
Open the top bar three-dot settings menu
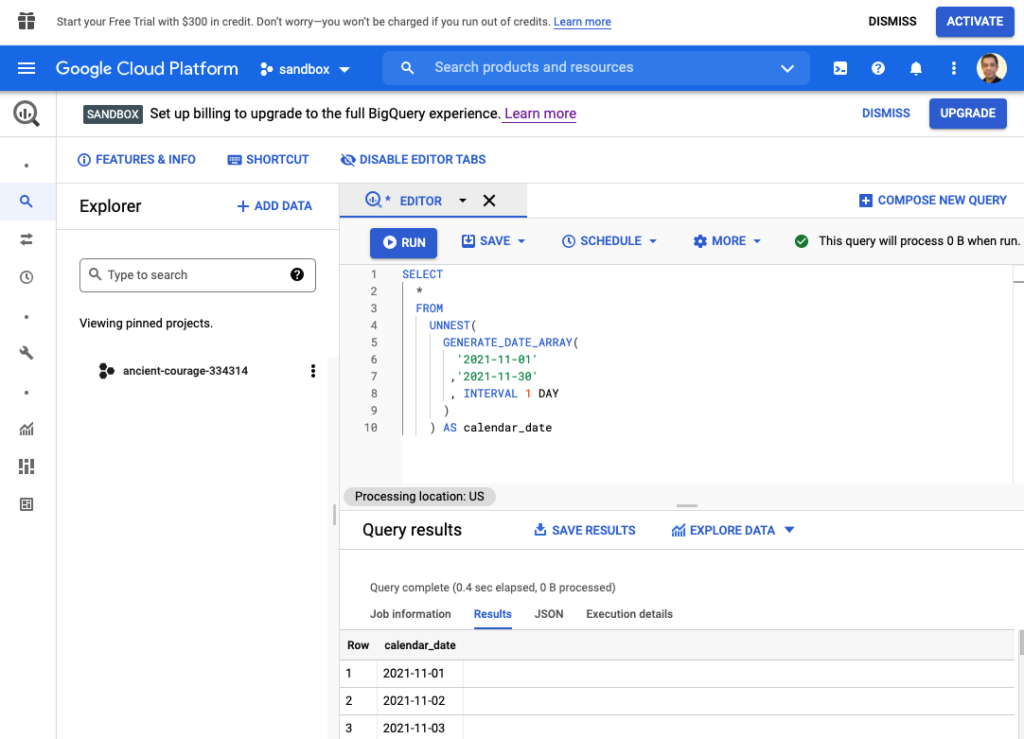tap(953, 68)
